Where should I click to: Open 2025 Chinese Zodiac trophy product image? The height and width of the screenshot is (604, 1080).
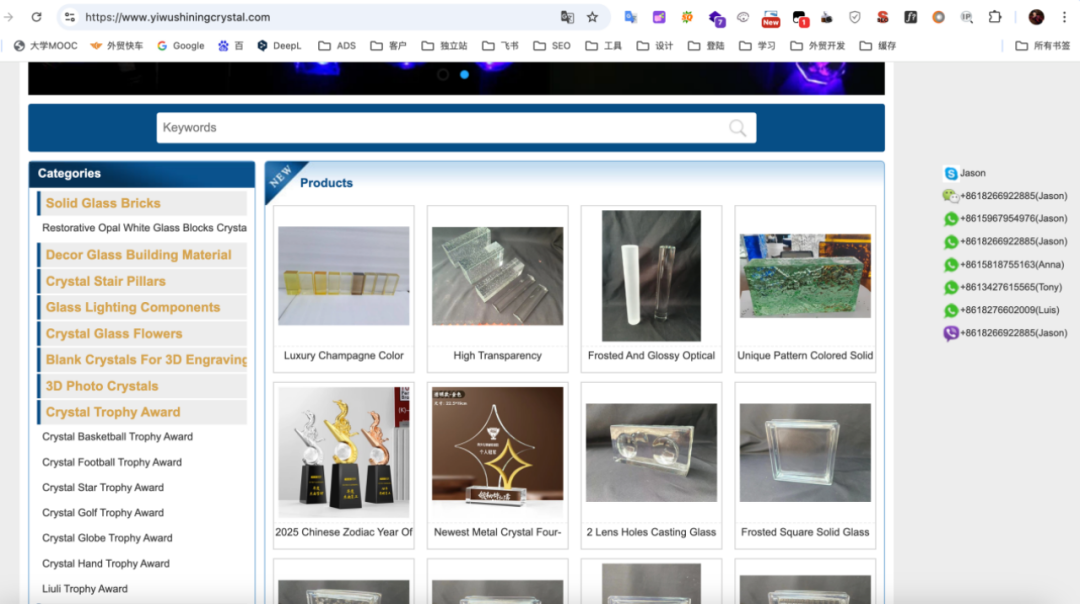coord(344,452)
